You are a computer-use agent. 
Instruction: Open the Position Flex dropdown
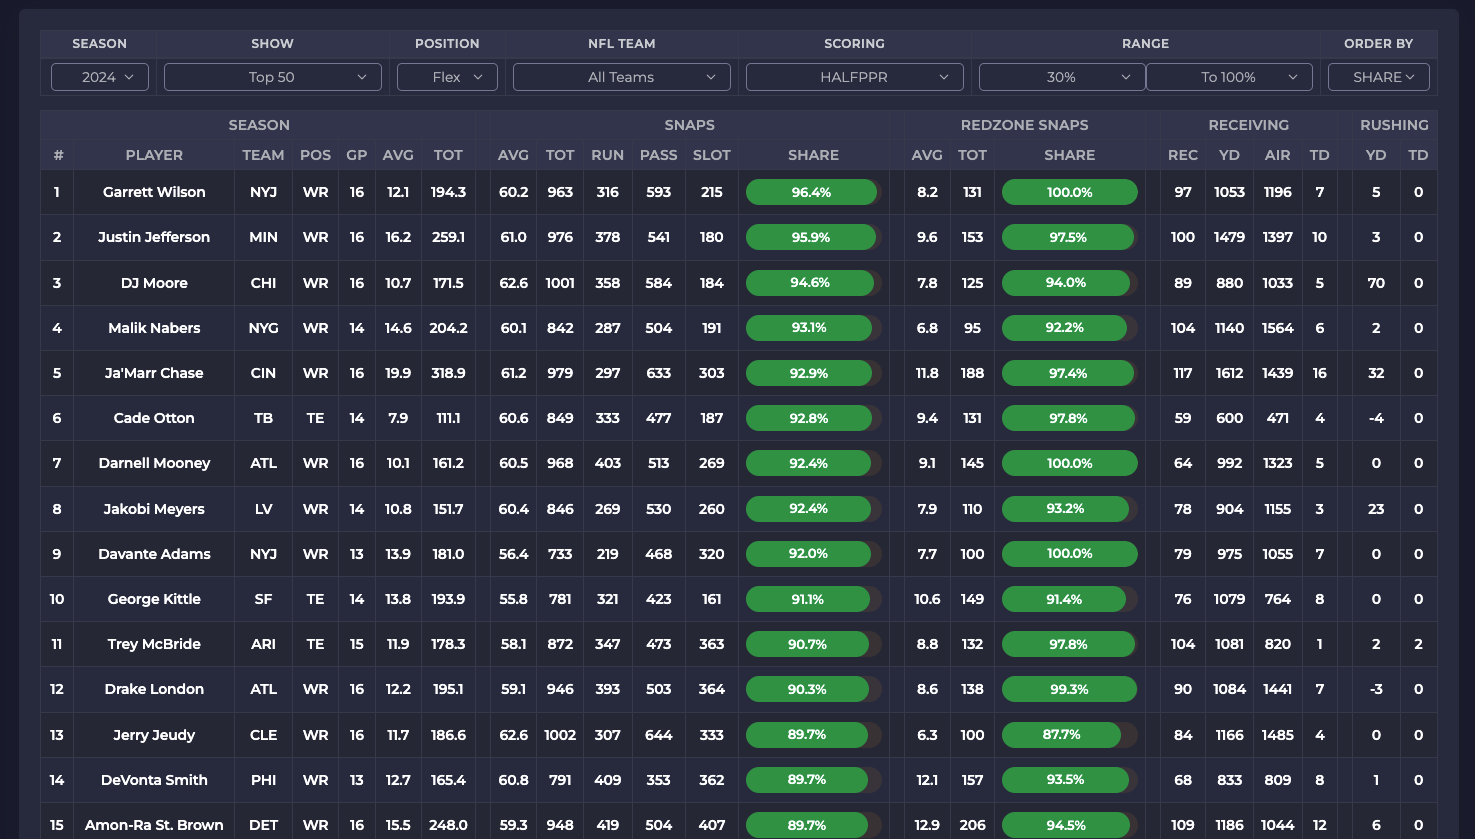pyautogui.click(x=447, y=77)
